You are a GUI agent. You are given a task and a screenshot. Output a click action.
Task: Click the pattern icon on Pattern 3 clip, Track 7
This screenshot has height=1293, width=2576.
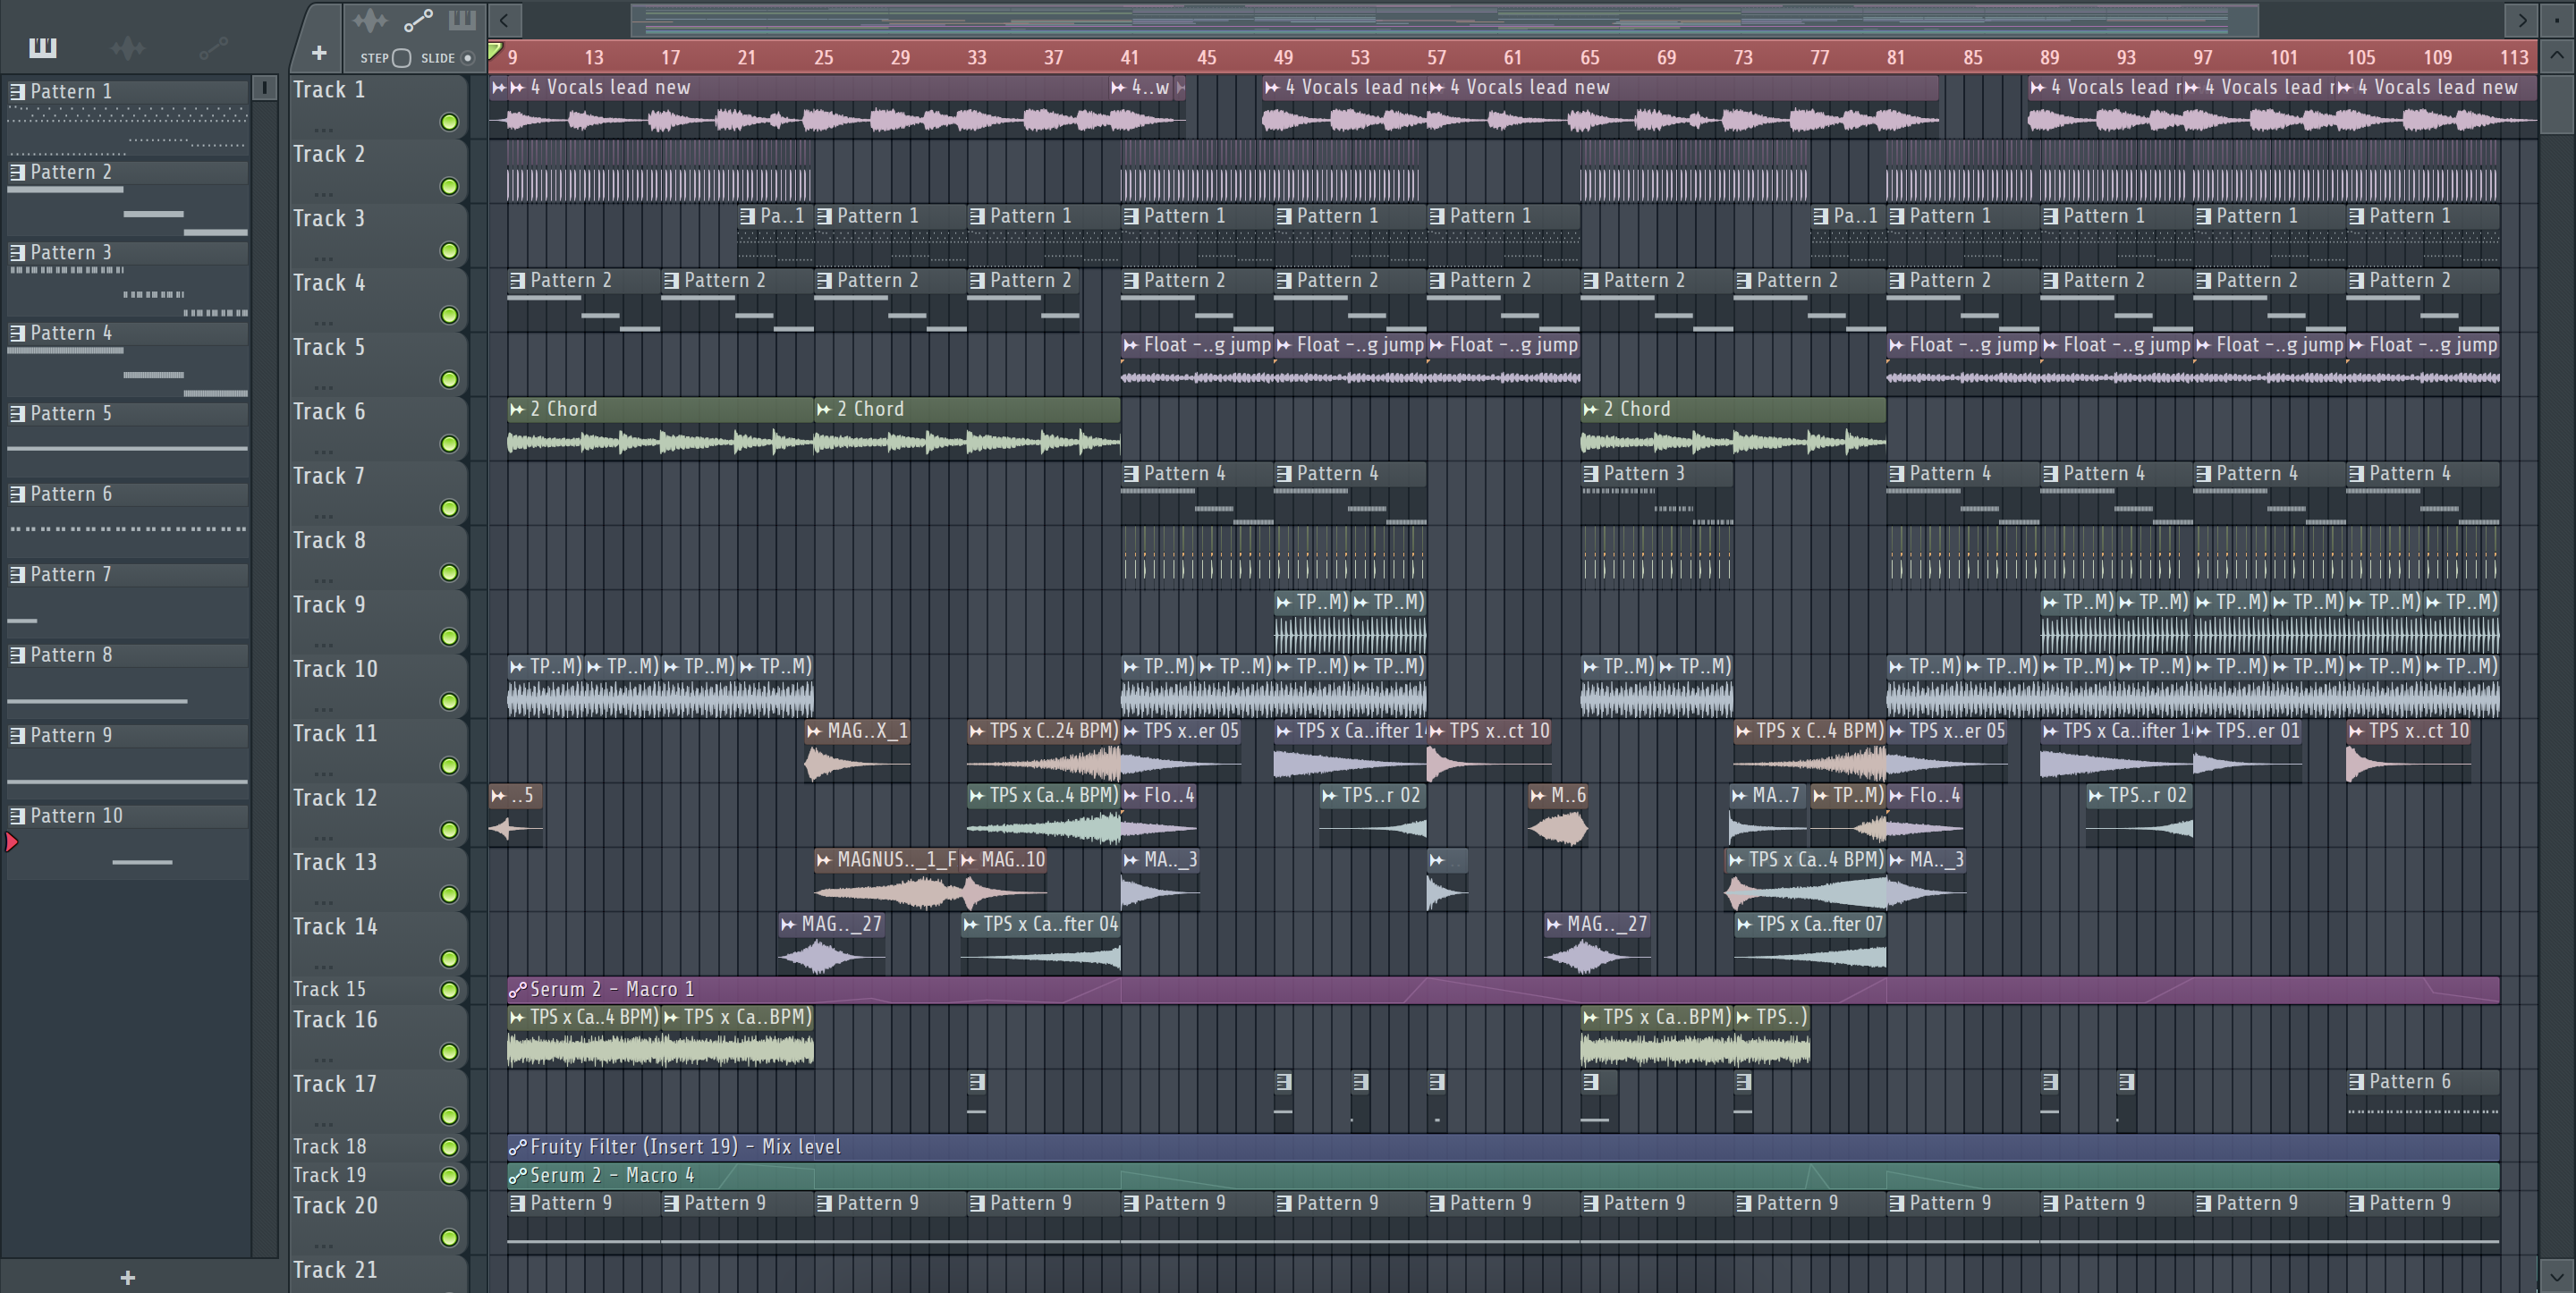1591,474
